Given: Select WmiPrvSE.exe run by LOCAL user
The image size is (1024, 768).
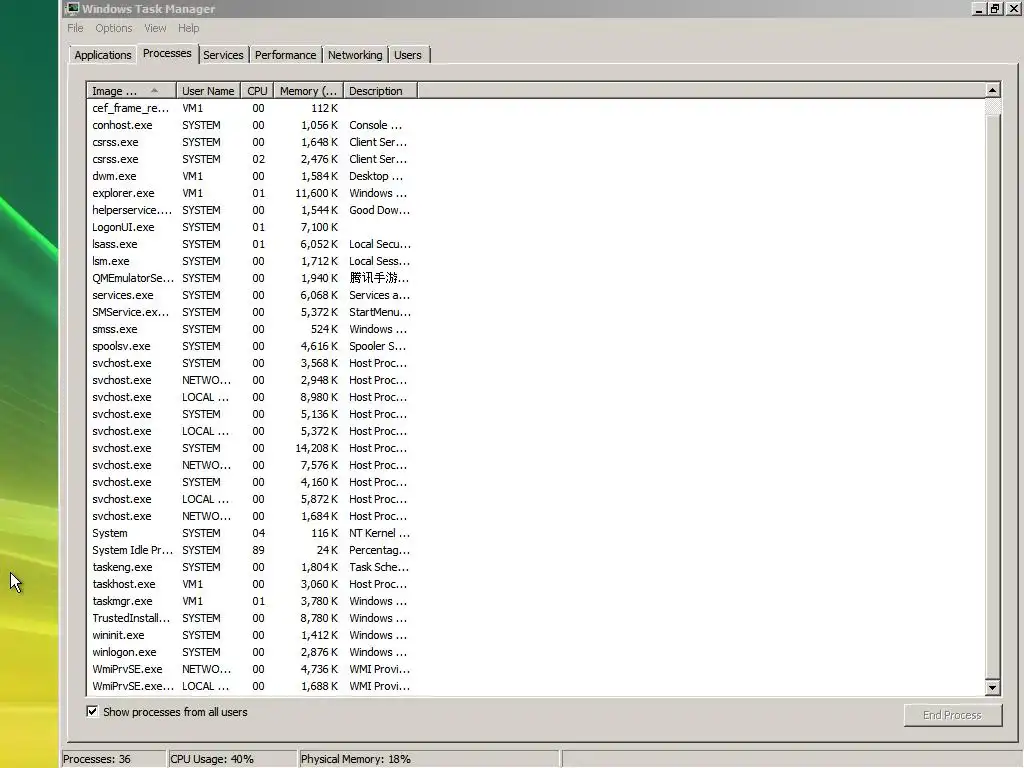Looking at the screenshot, I should tap(251, 686).
